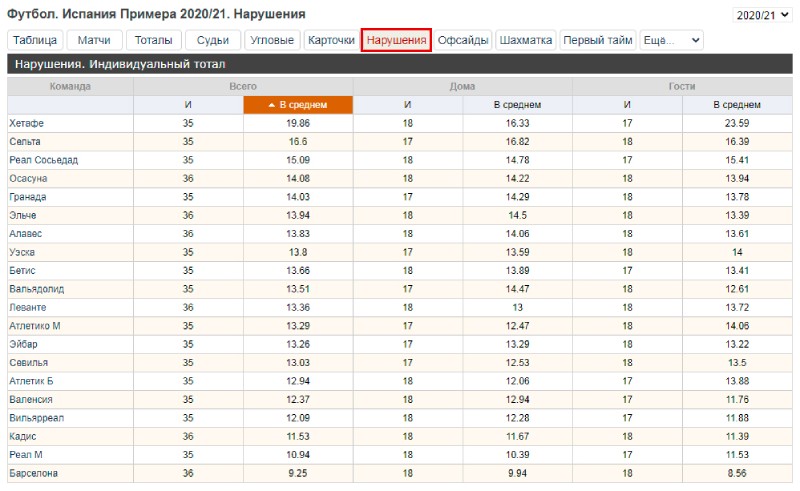Viewport: 800px width, 491px height.
Task: Select the Судьи tab
Action: point(213,40)
